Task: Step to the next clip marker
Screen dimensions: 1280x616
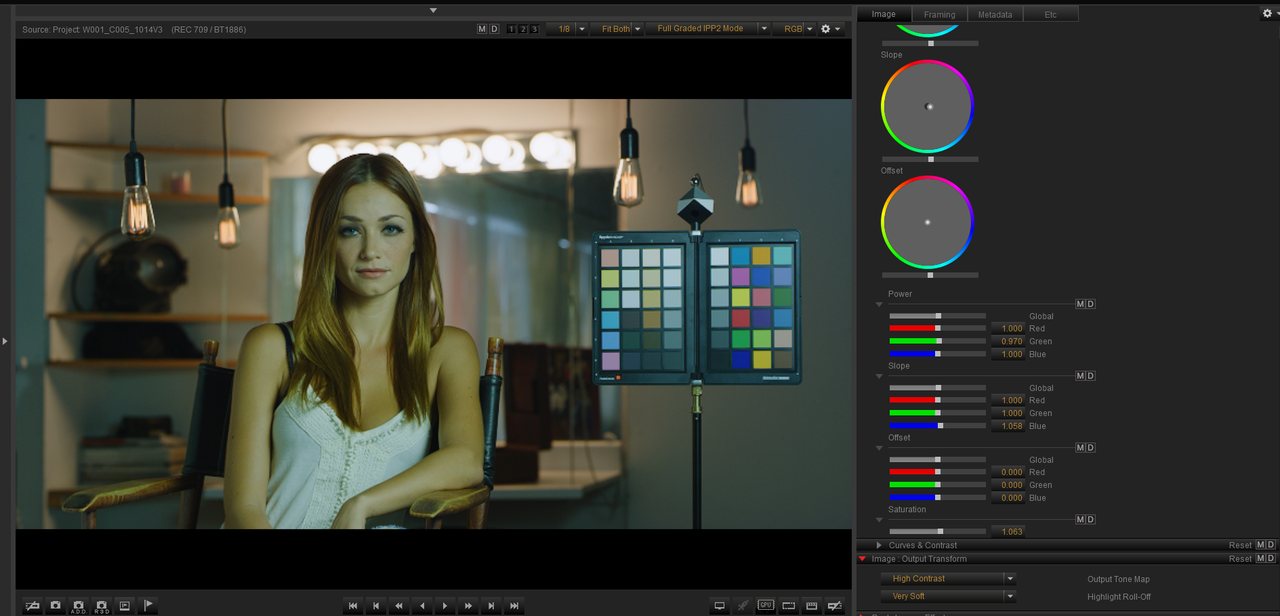Action: pos(491,606)
